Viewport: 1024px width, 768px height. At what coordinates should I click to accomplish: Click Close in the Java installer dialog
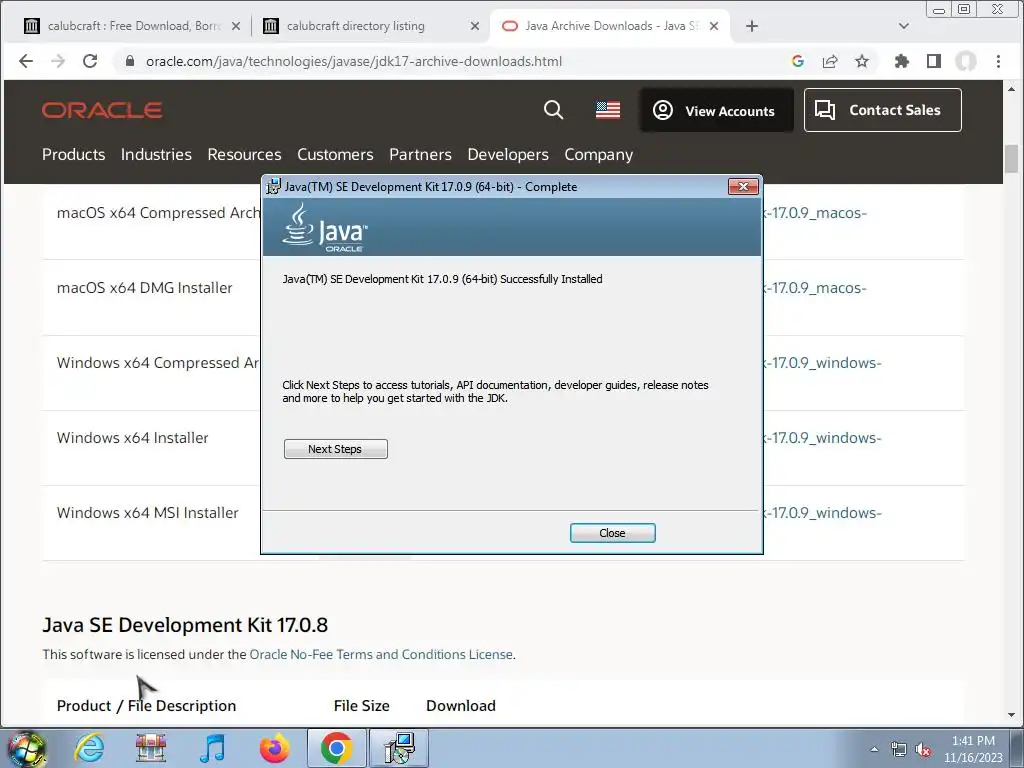click(x=613, y=533)
